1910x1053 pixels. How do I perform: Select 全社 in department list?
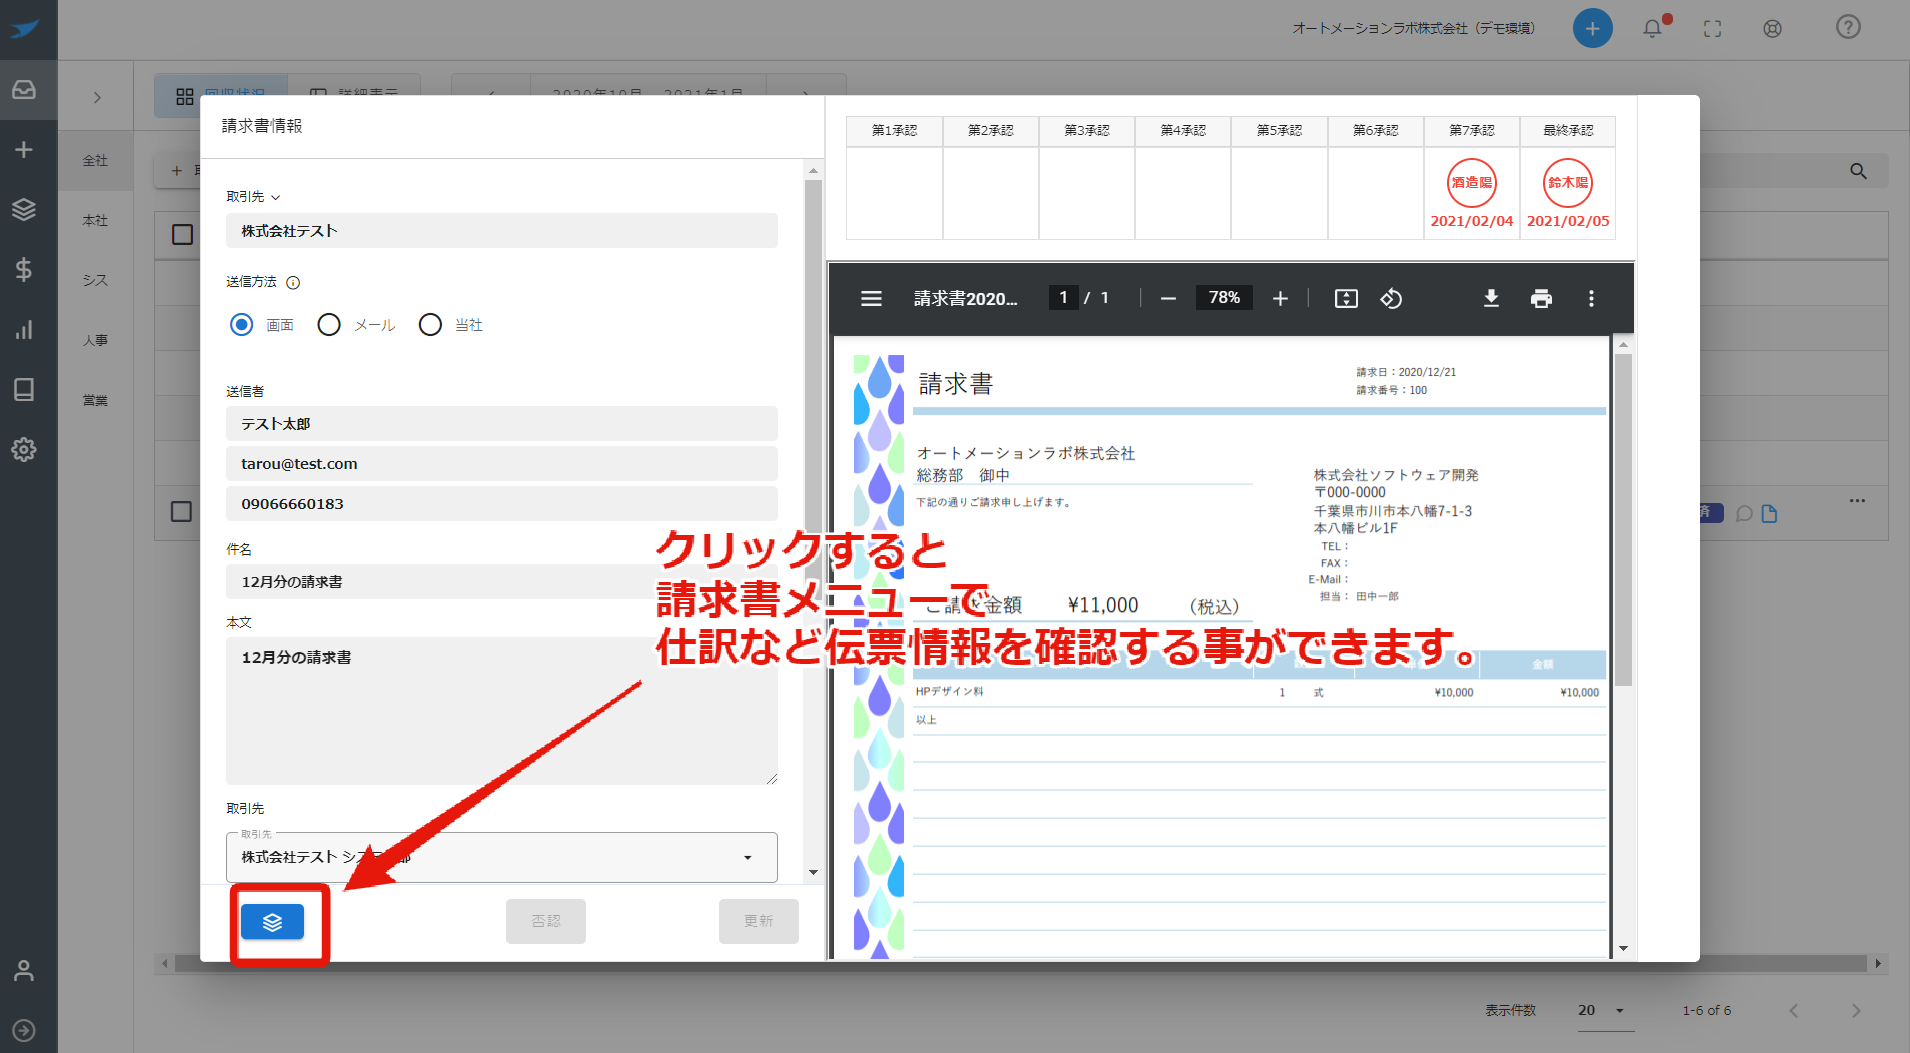95,160
